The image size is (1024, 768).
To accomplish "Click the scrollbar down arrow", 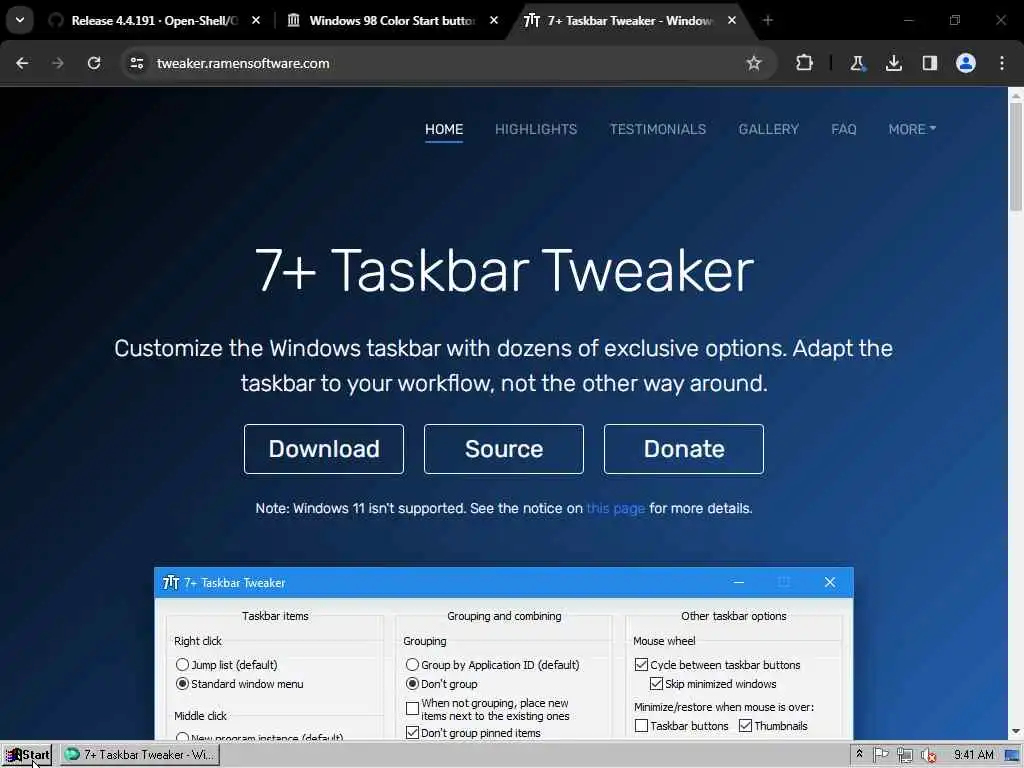I will point(1016,731).
